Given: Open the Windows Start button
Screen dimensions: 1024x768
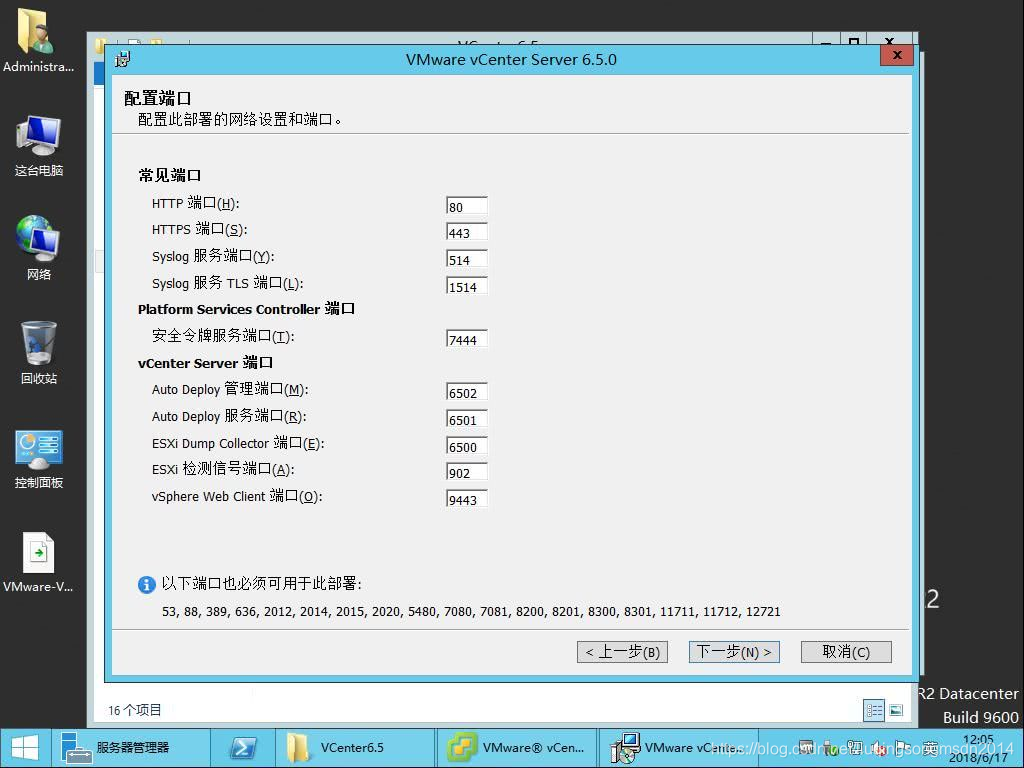Looking at the screenshot, I should coord(25,748).
